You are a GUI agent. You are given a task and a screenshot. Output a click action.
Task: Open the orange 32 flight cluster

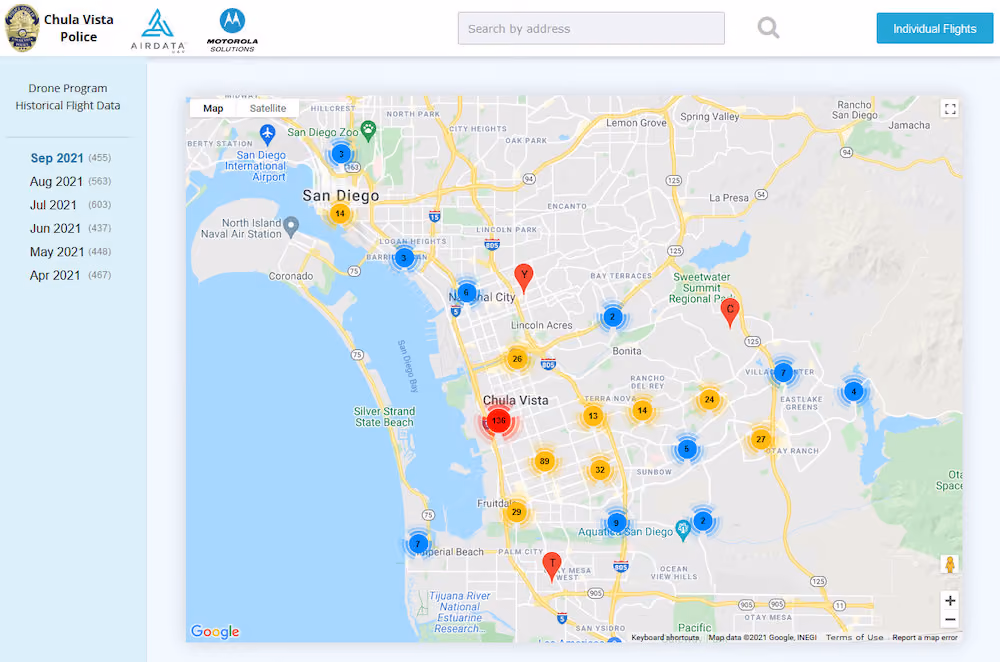[599, 470]
